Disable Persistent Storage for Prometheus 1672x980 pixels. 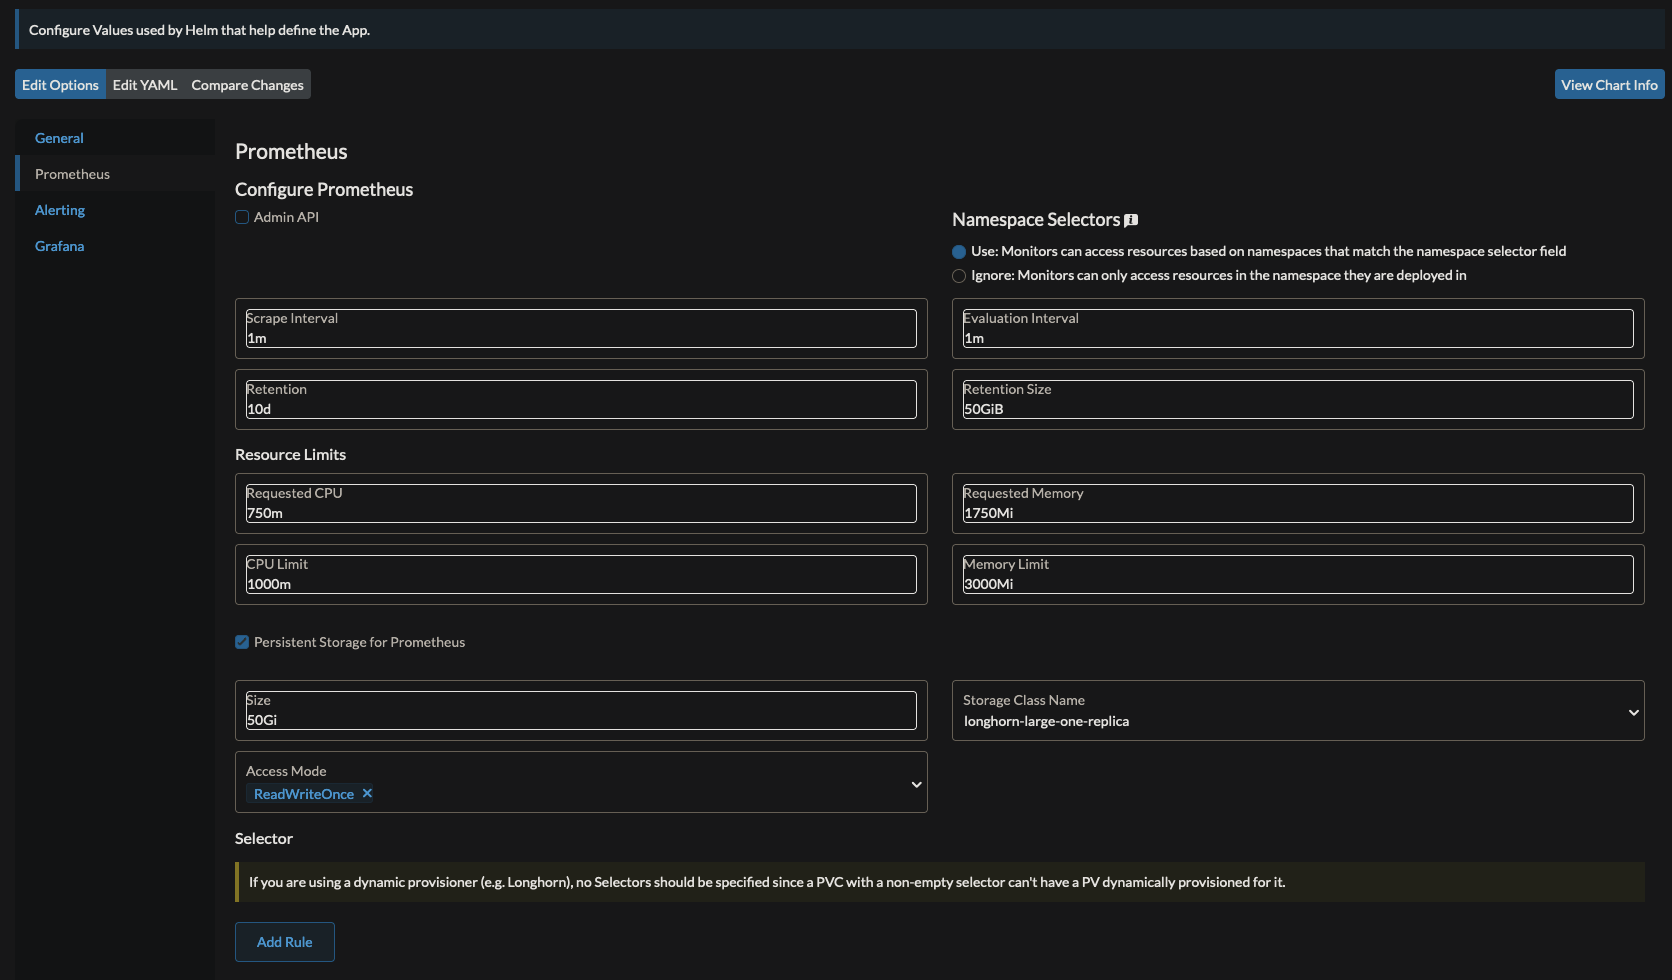coord(241,642)
